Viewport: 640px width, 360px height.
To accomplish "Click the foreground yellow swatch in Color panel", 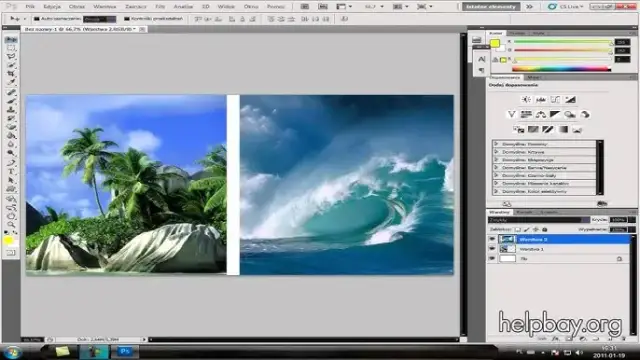I will pos(495,43).
